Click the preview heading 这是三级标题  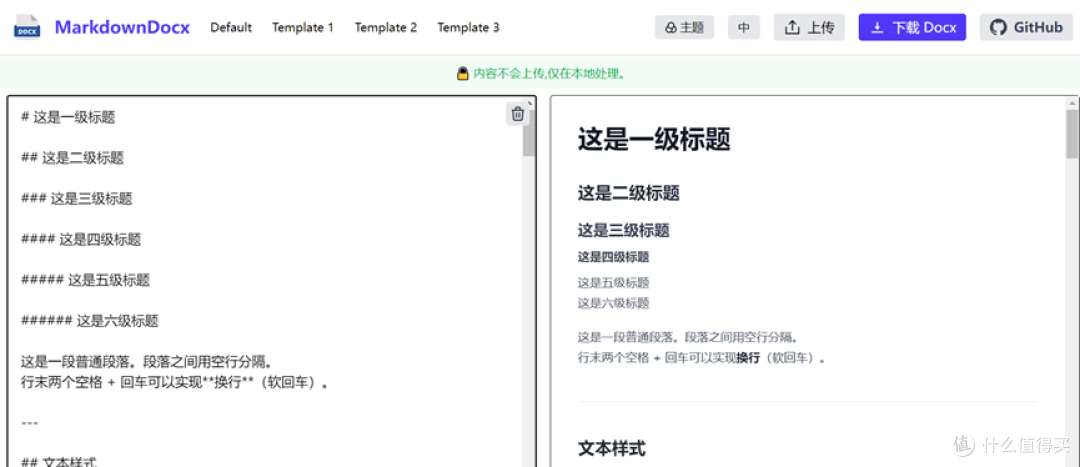point(624,230)
